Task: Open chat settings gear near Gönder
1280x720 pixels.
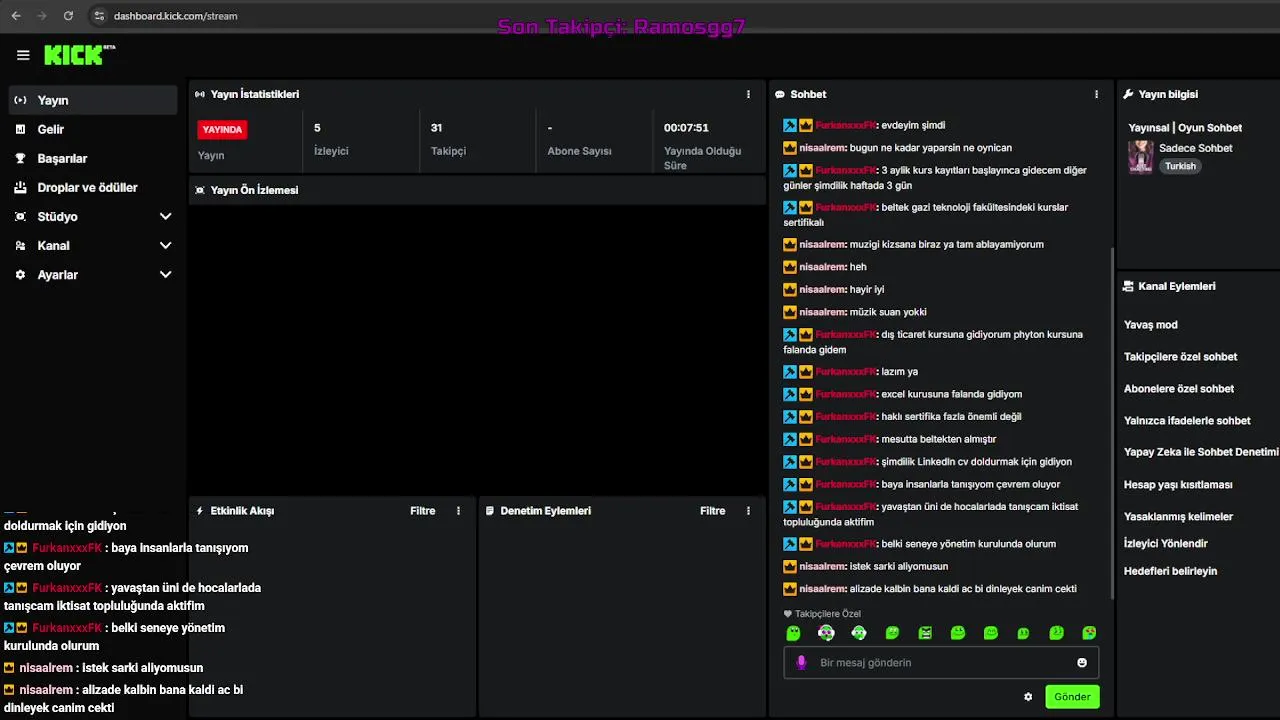Action: [1028, 696]
